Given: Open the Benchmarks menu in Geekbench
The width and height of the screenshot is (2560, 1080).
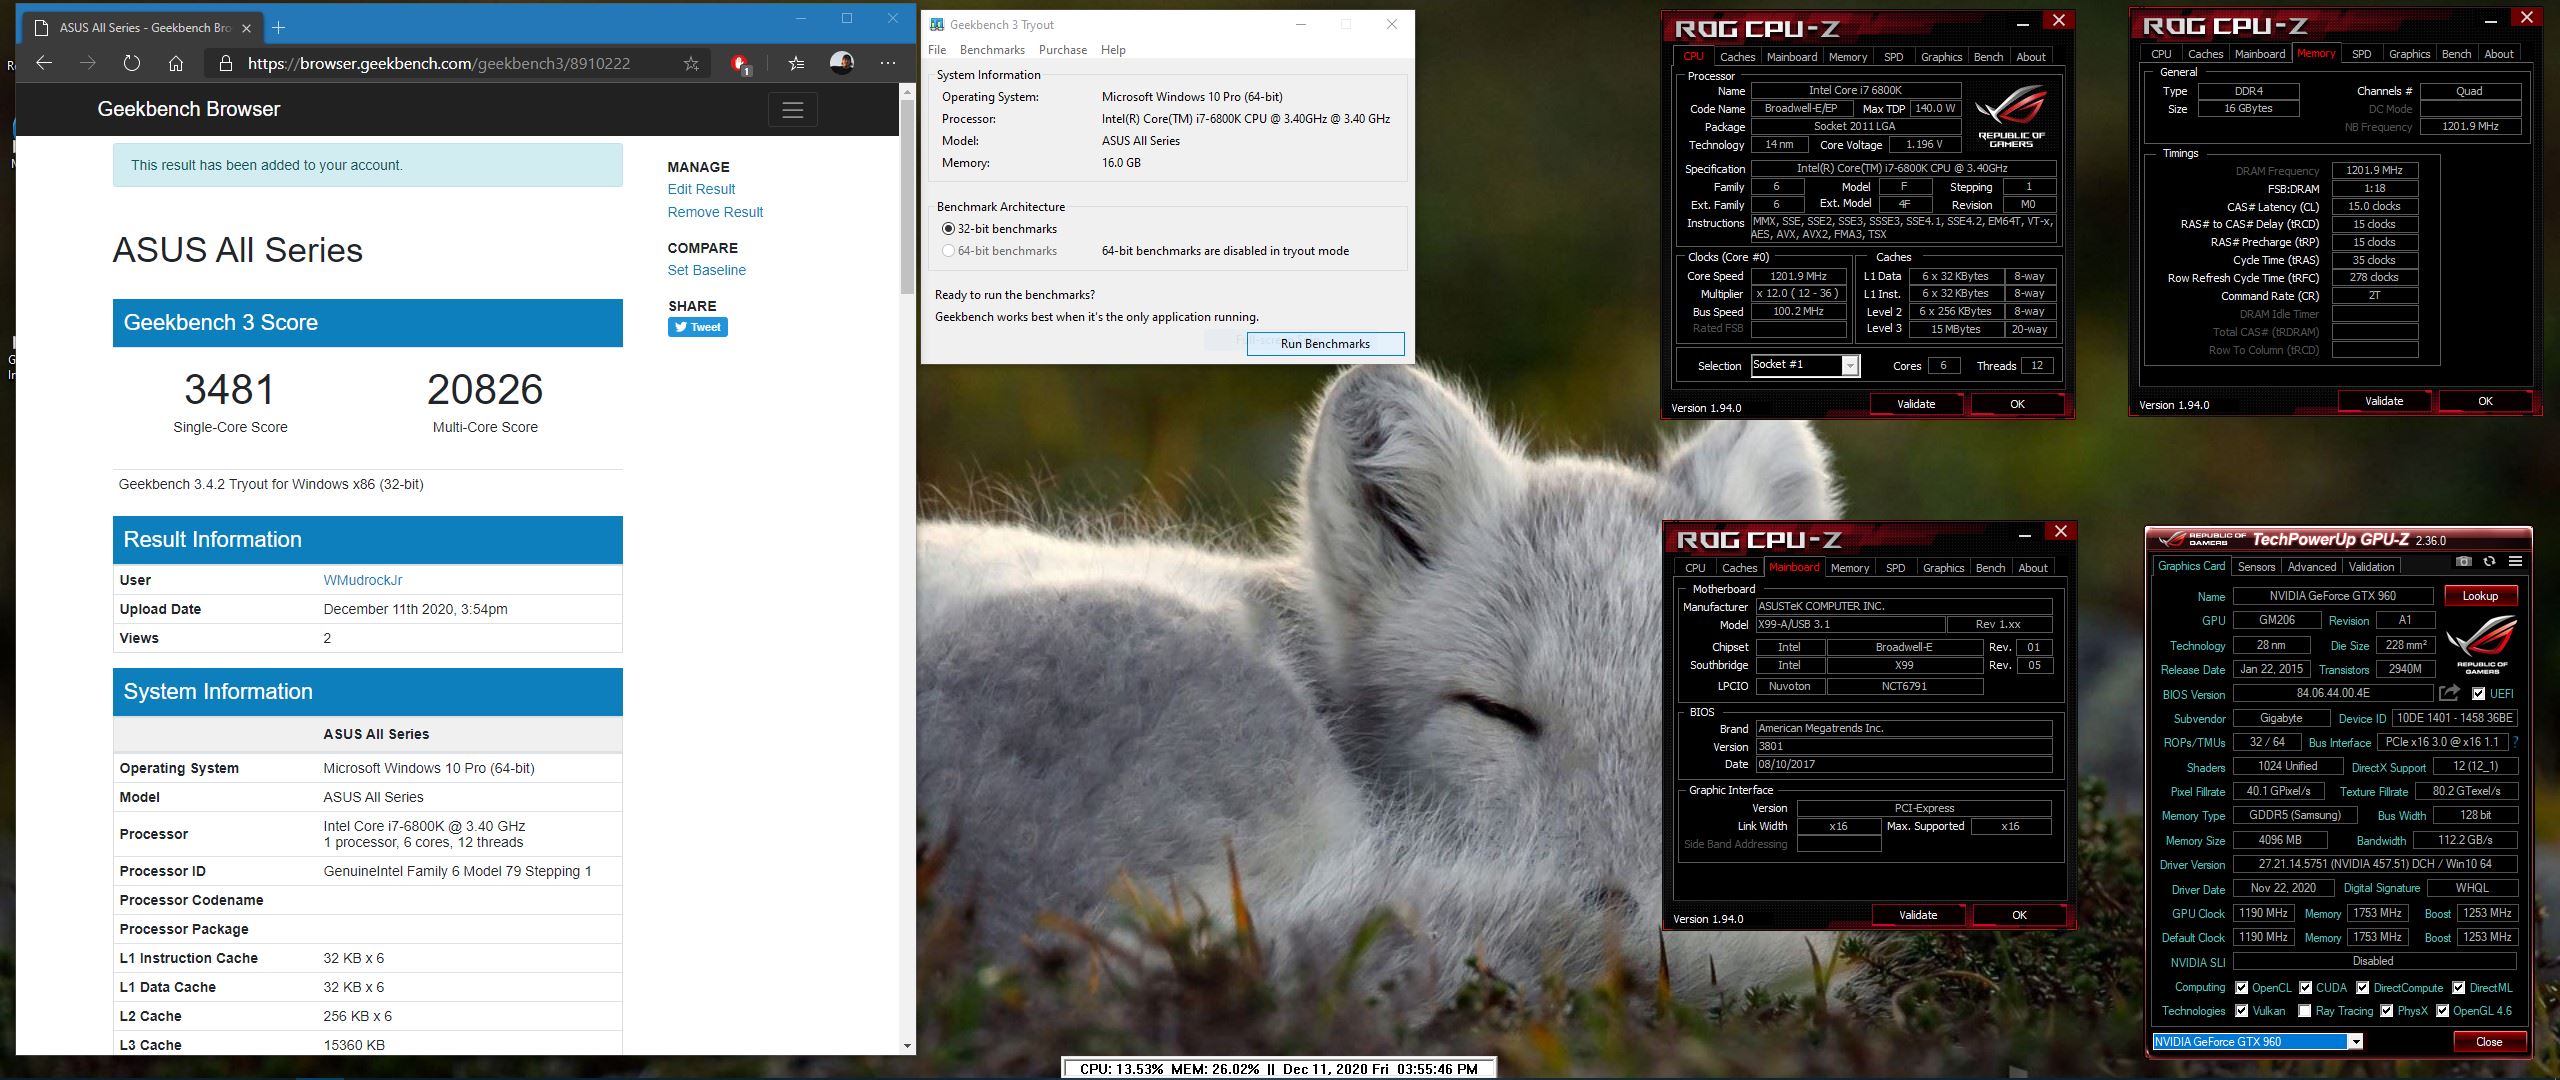Looking at the screenshot, I should pyautogui.click(x=992, y=50).
